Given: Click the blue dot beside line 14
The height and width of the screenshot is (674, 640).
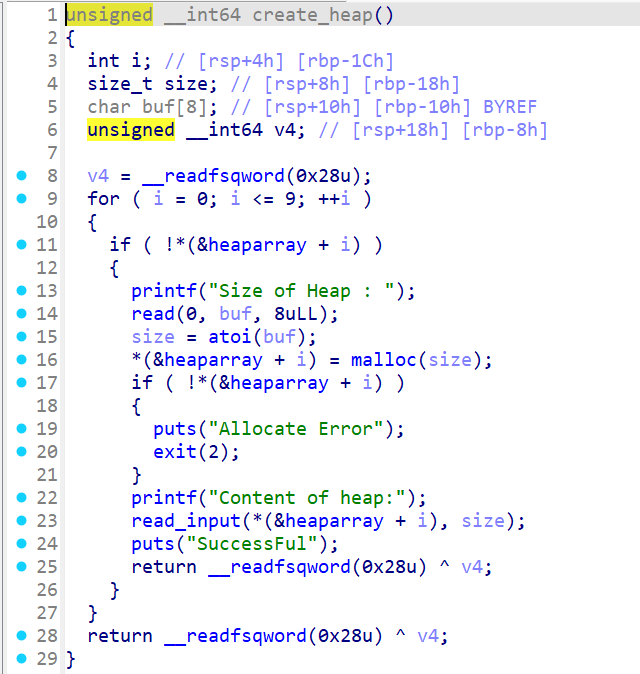Looking at the screenshot, I should [x=22, y=314].
